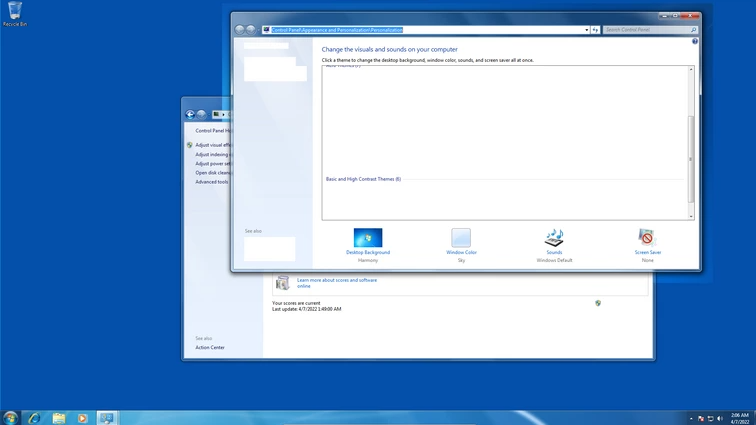756x425 pixels.
Task: Click the shield icon near scores update
Action: pos(598,303)
